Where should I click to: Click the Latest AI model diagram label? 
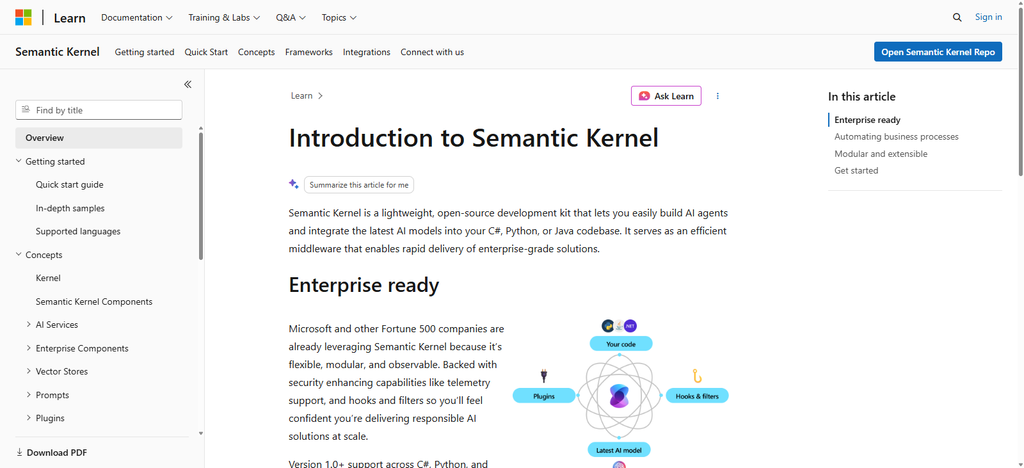pos(619,450)
